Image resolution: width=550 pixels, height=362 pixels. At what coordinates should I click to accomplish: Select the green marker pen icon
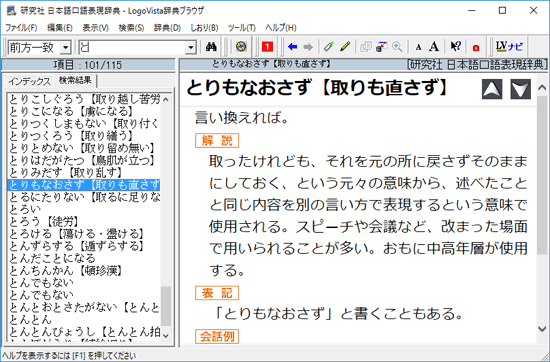pyautogui.click(x=329, y=47)
